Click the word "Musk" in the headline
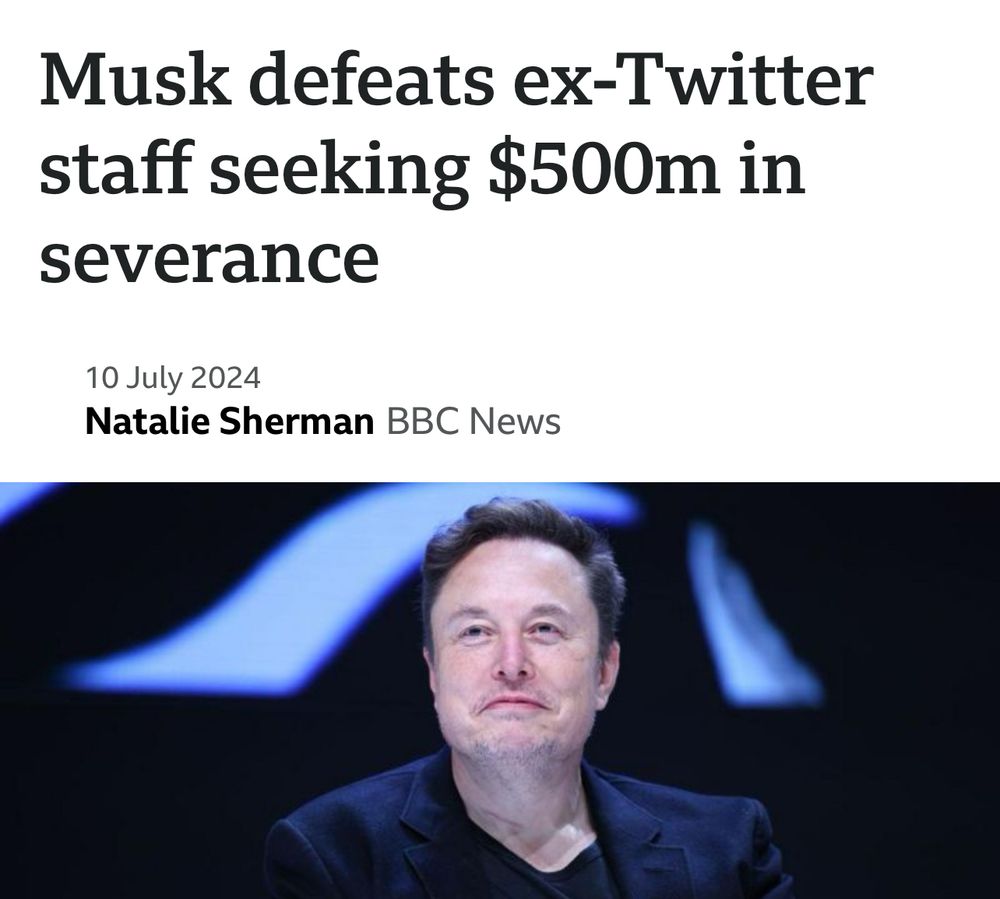The height and width of the screenshot is (899, 1000). pos(136,80)
